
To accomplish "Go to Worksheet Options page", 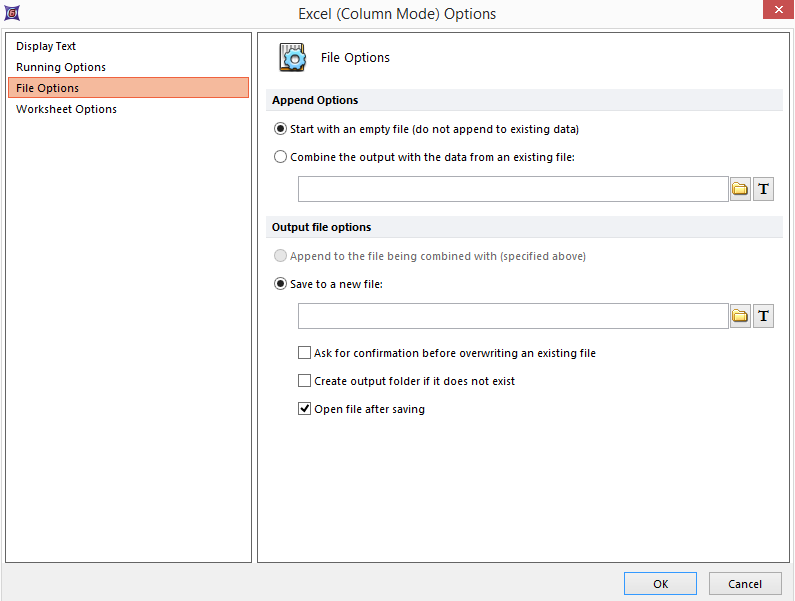I will (x=66, y=109).
